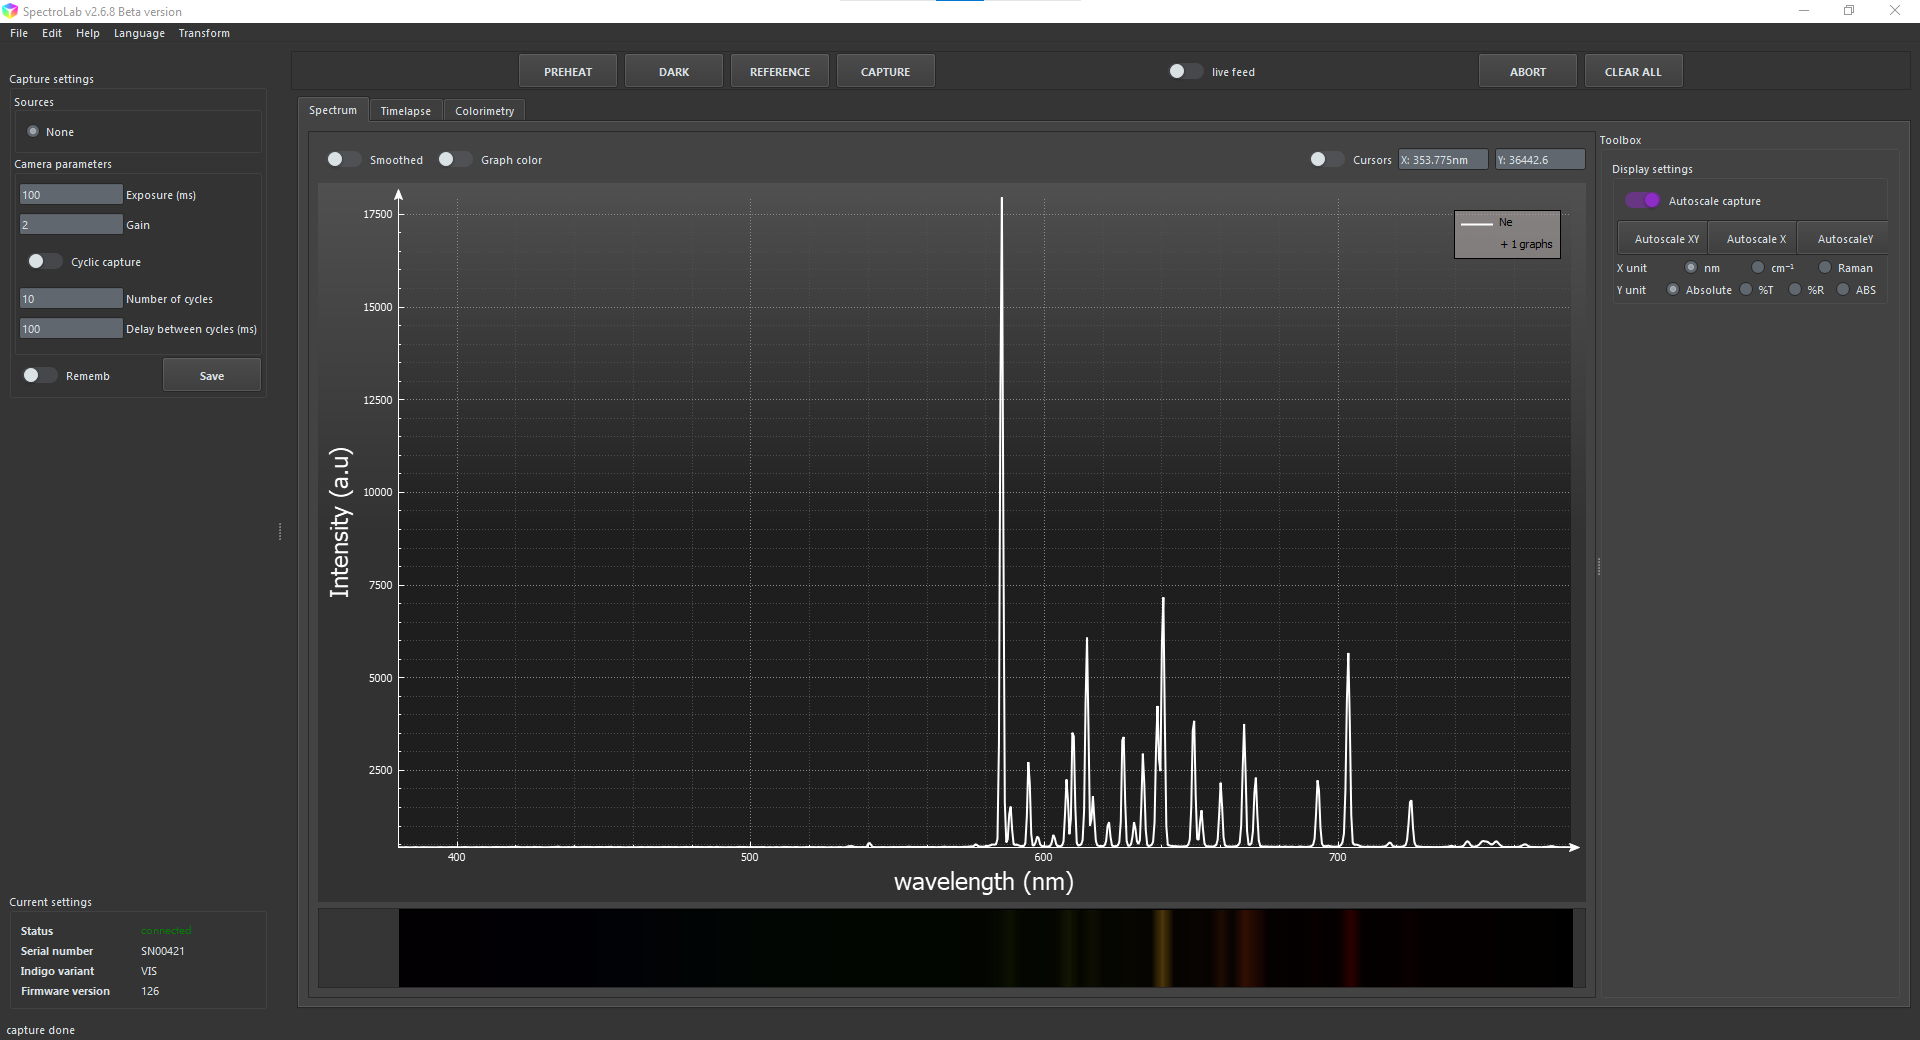This screenshot has height=1040, width=1920.
Task: Click the DARK button
Action: [674, 72]
